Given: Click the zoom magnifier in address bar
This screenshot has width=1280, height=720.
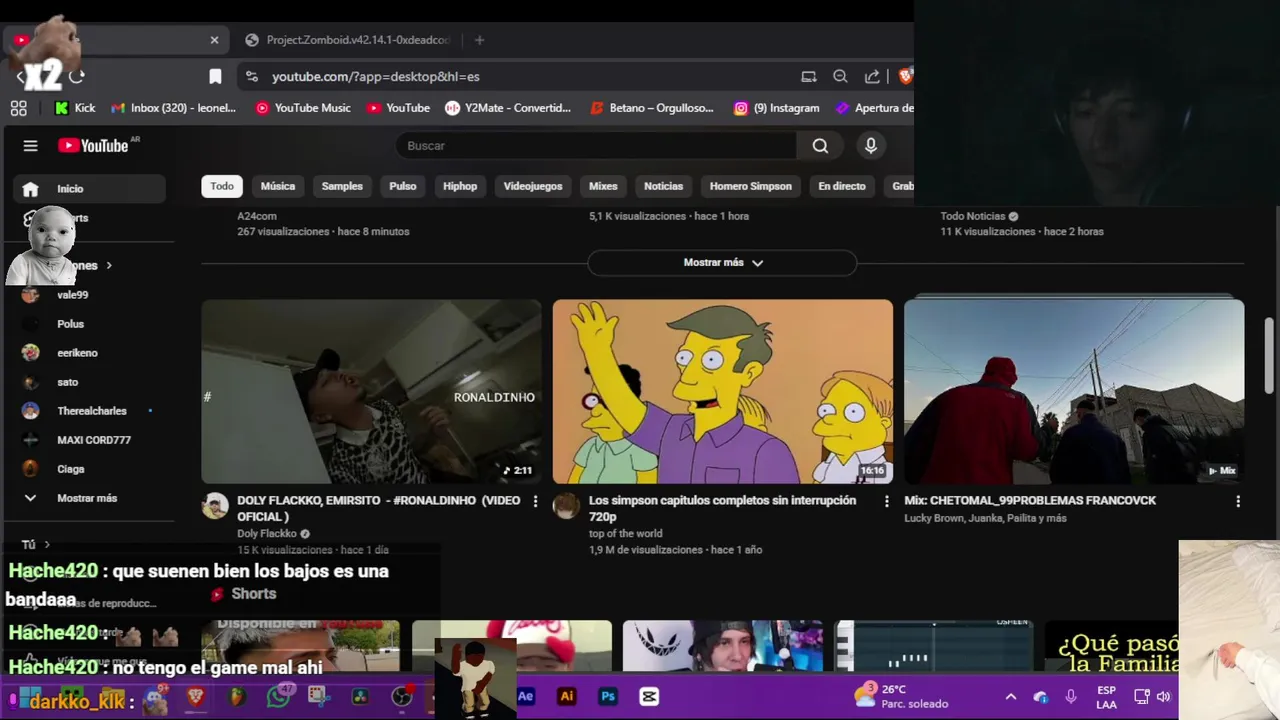Looking at the screenshot, I should point(840,76).
